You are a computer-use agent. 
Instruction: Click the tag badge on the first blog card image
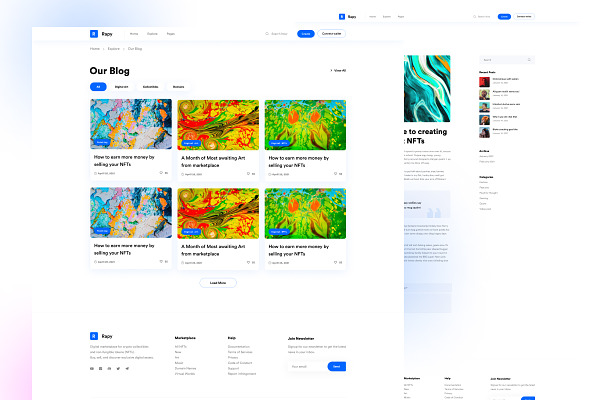tap(102, 142)
